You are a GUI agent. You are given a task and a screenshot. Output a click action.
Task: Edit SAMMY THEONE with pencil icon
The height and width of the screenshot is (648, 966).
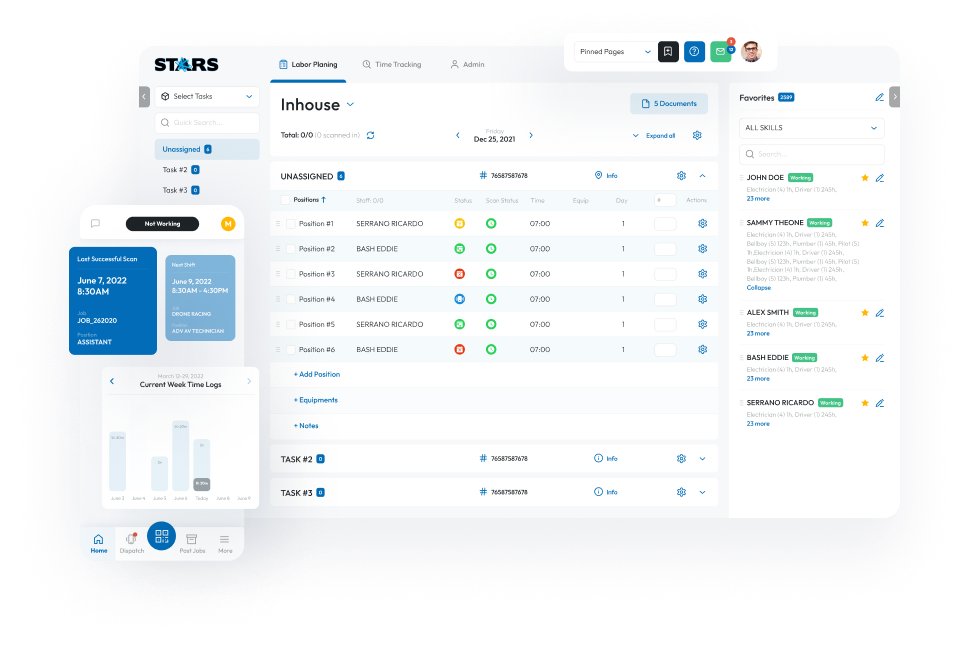[880, 223]
